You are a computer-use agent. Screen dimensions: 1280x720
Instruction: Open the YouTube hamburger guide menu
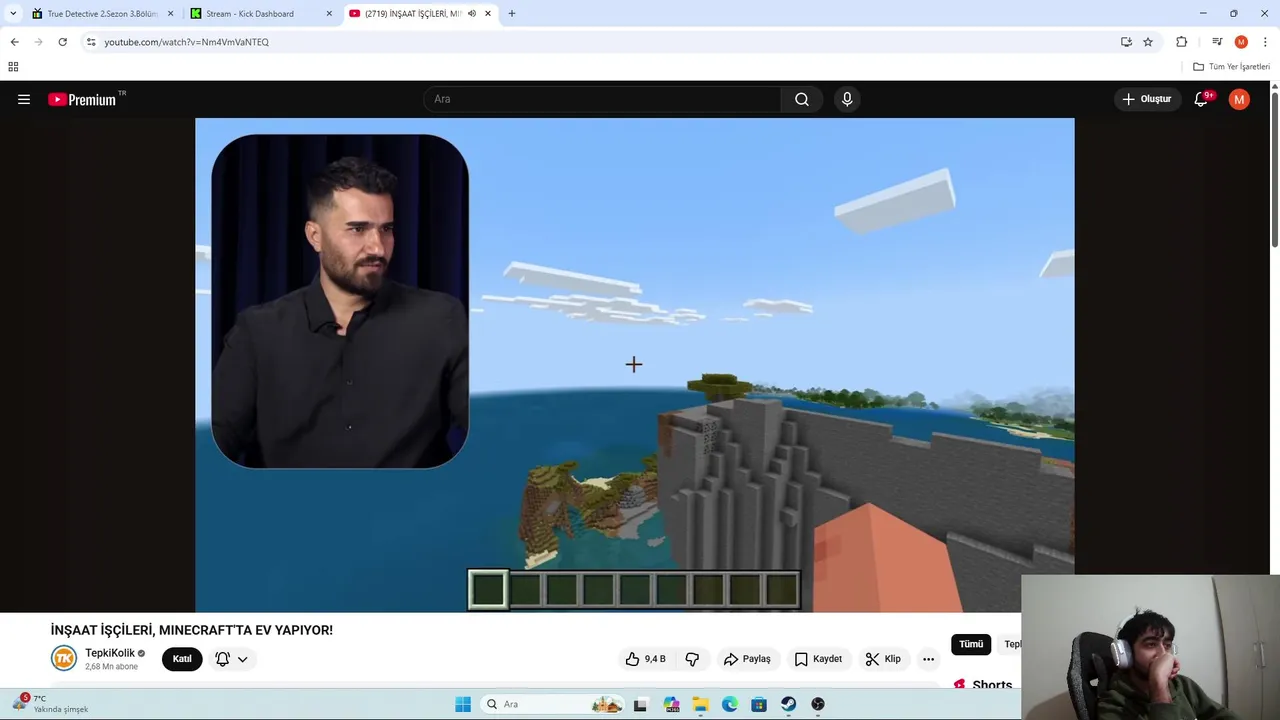(24, 99)
